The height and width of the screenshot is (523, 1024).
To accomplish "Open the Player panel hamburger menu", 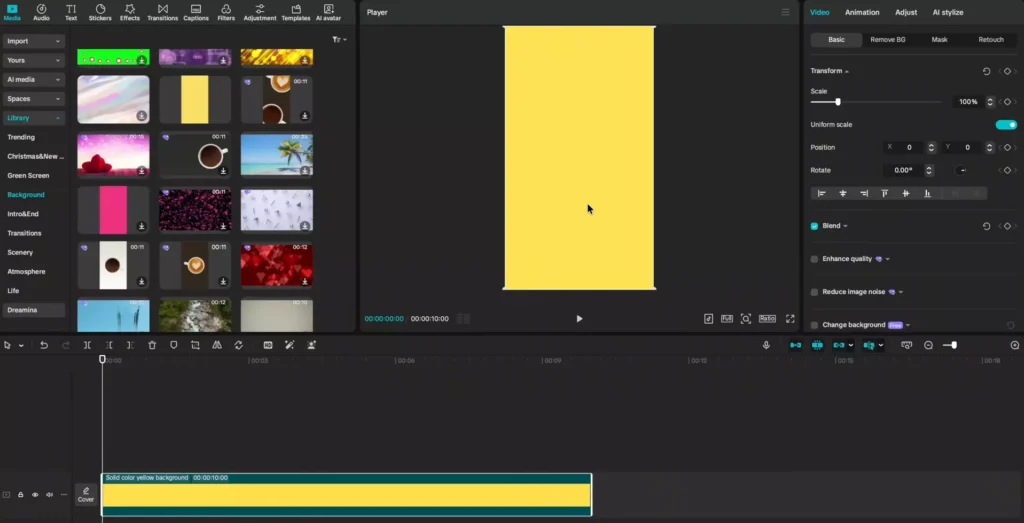I will [785, 12].
